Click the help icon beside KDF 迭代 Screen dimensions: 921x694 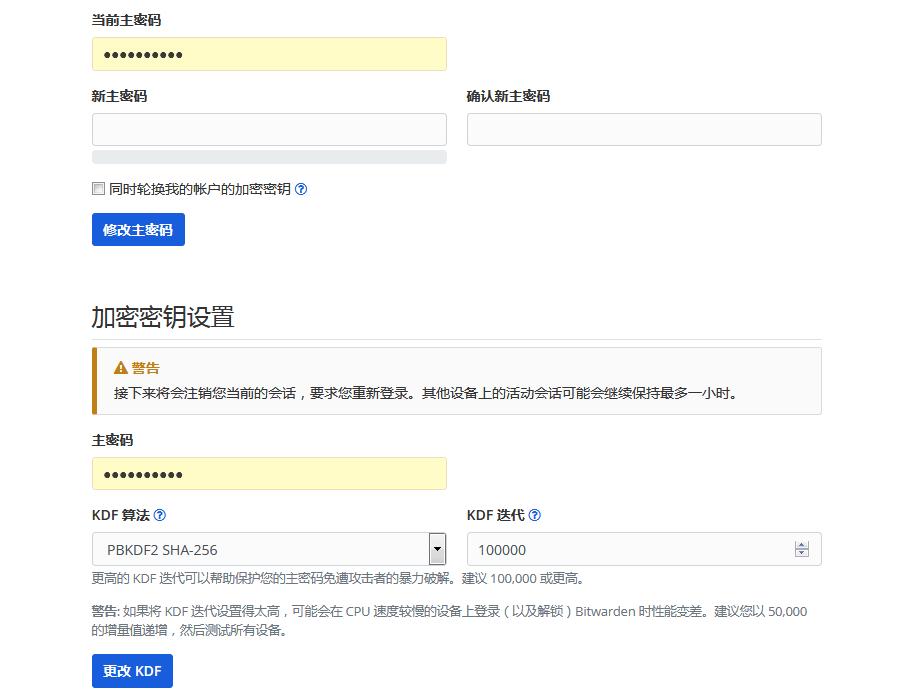tap(535, 516)
